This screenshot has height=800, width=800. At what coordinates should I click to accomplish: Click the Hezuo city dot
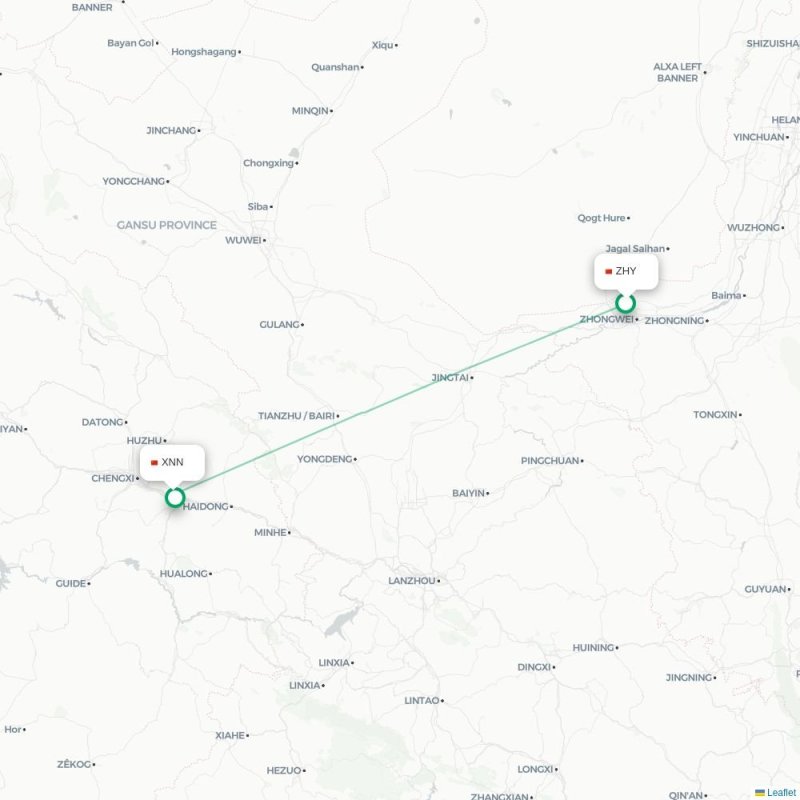click(x=304, y=770)
